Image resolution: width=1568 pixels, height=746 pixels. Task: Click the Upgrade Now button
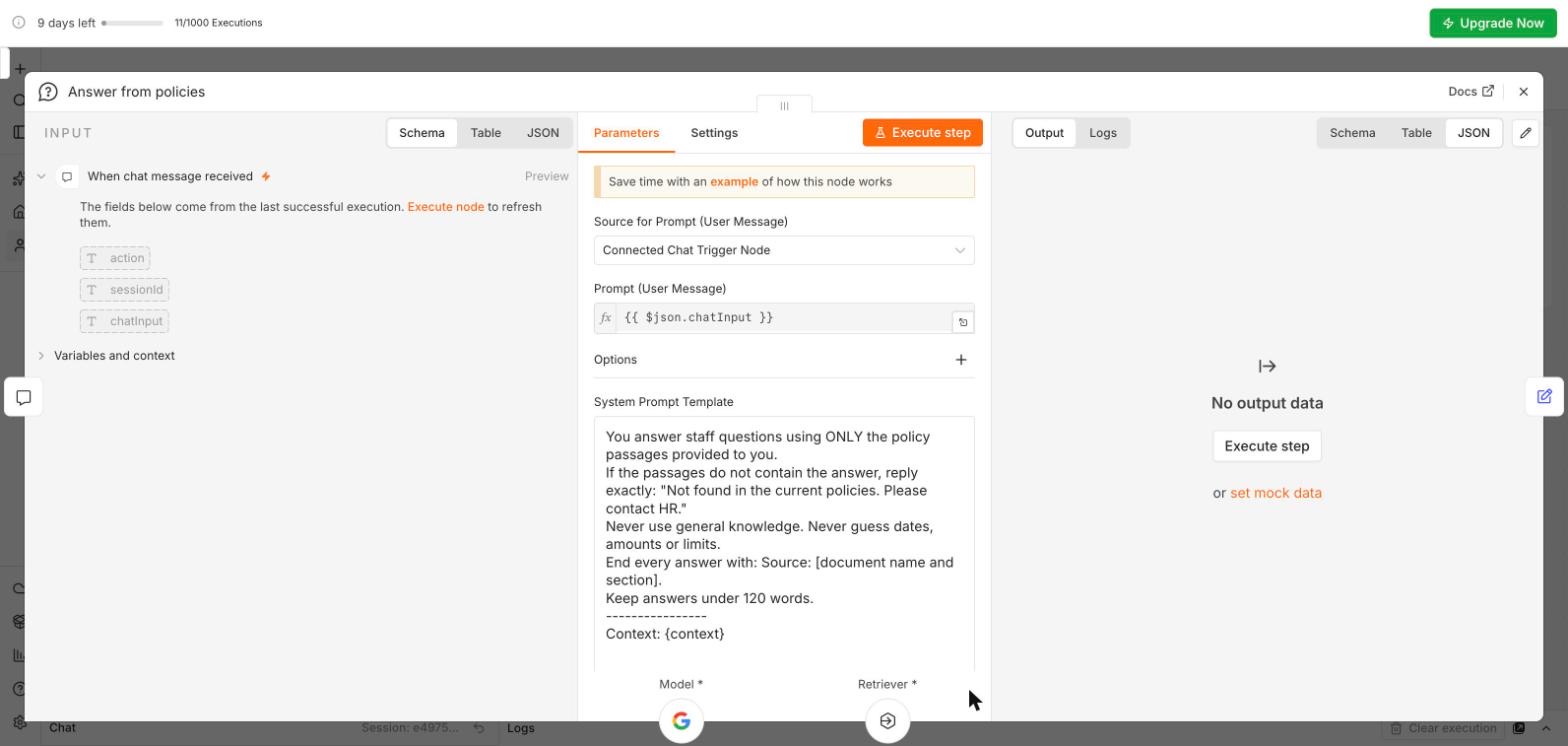pyautogui.click(x=1493, y=23)
